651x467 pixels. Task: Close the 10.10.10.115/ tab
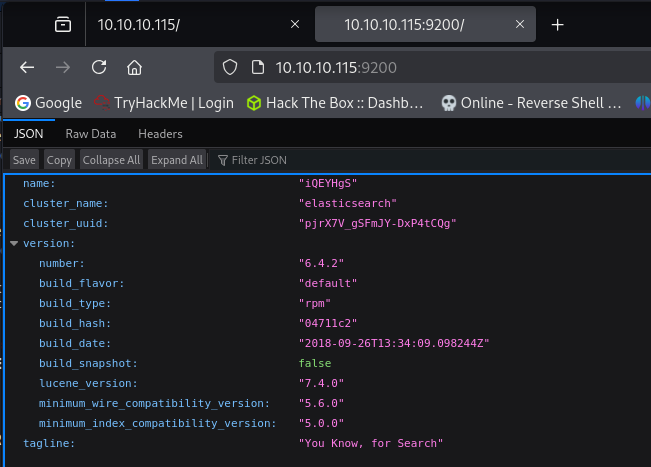coord(295,24)
